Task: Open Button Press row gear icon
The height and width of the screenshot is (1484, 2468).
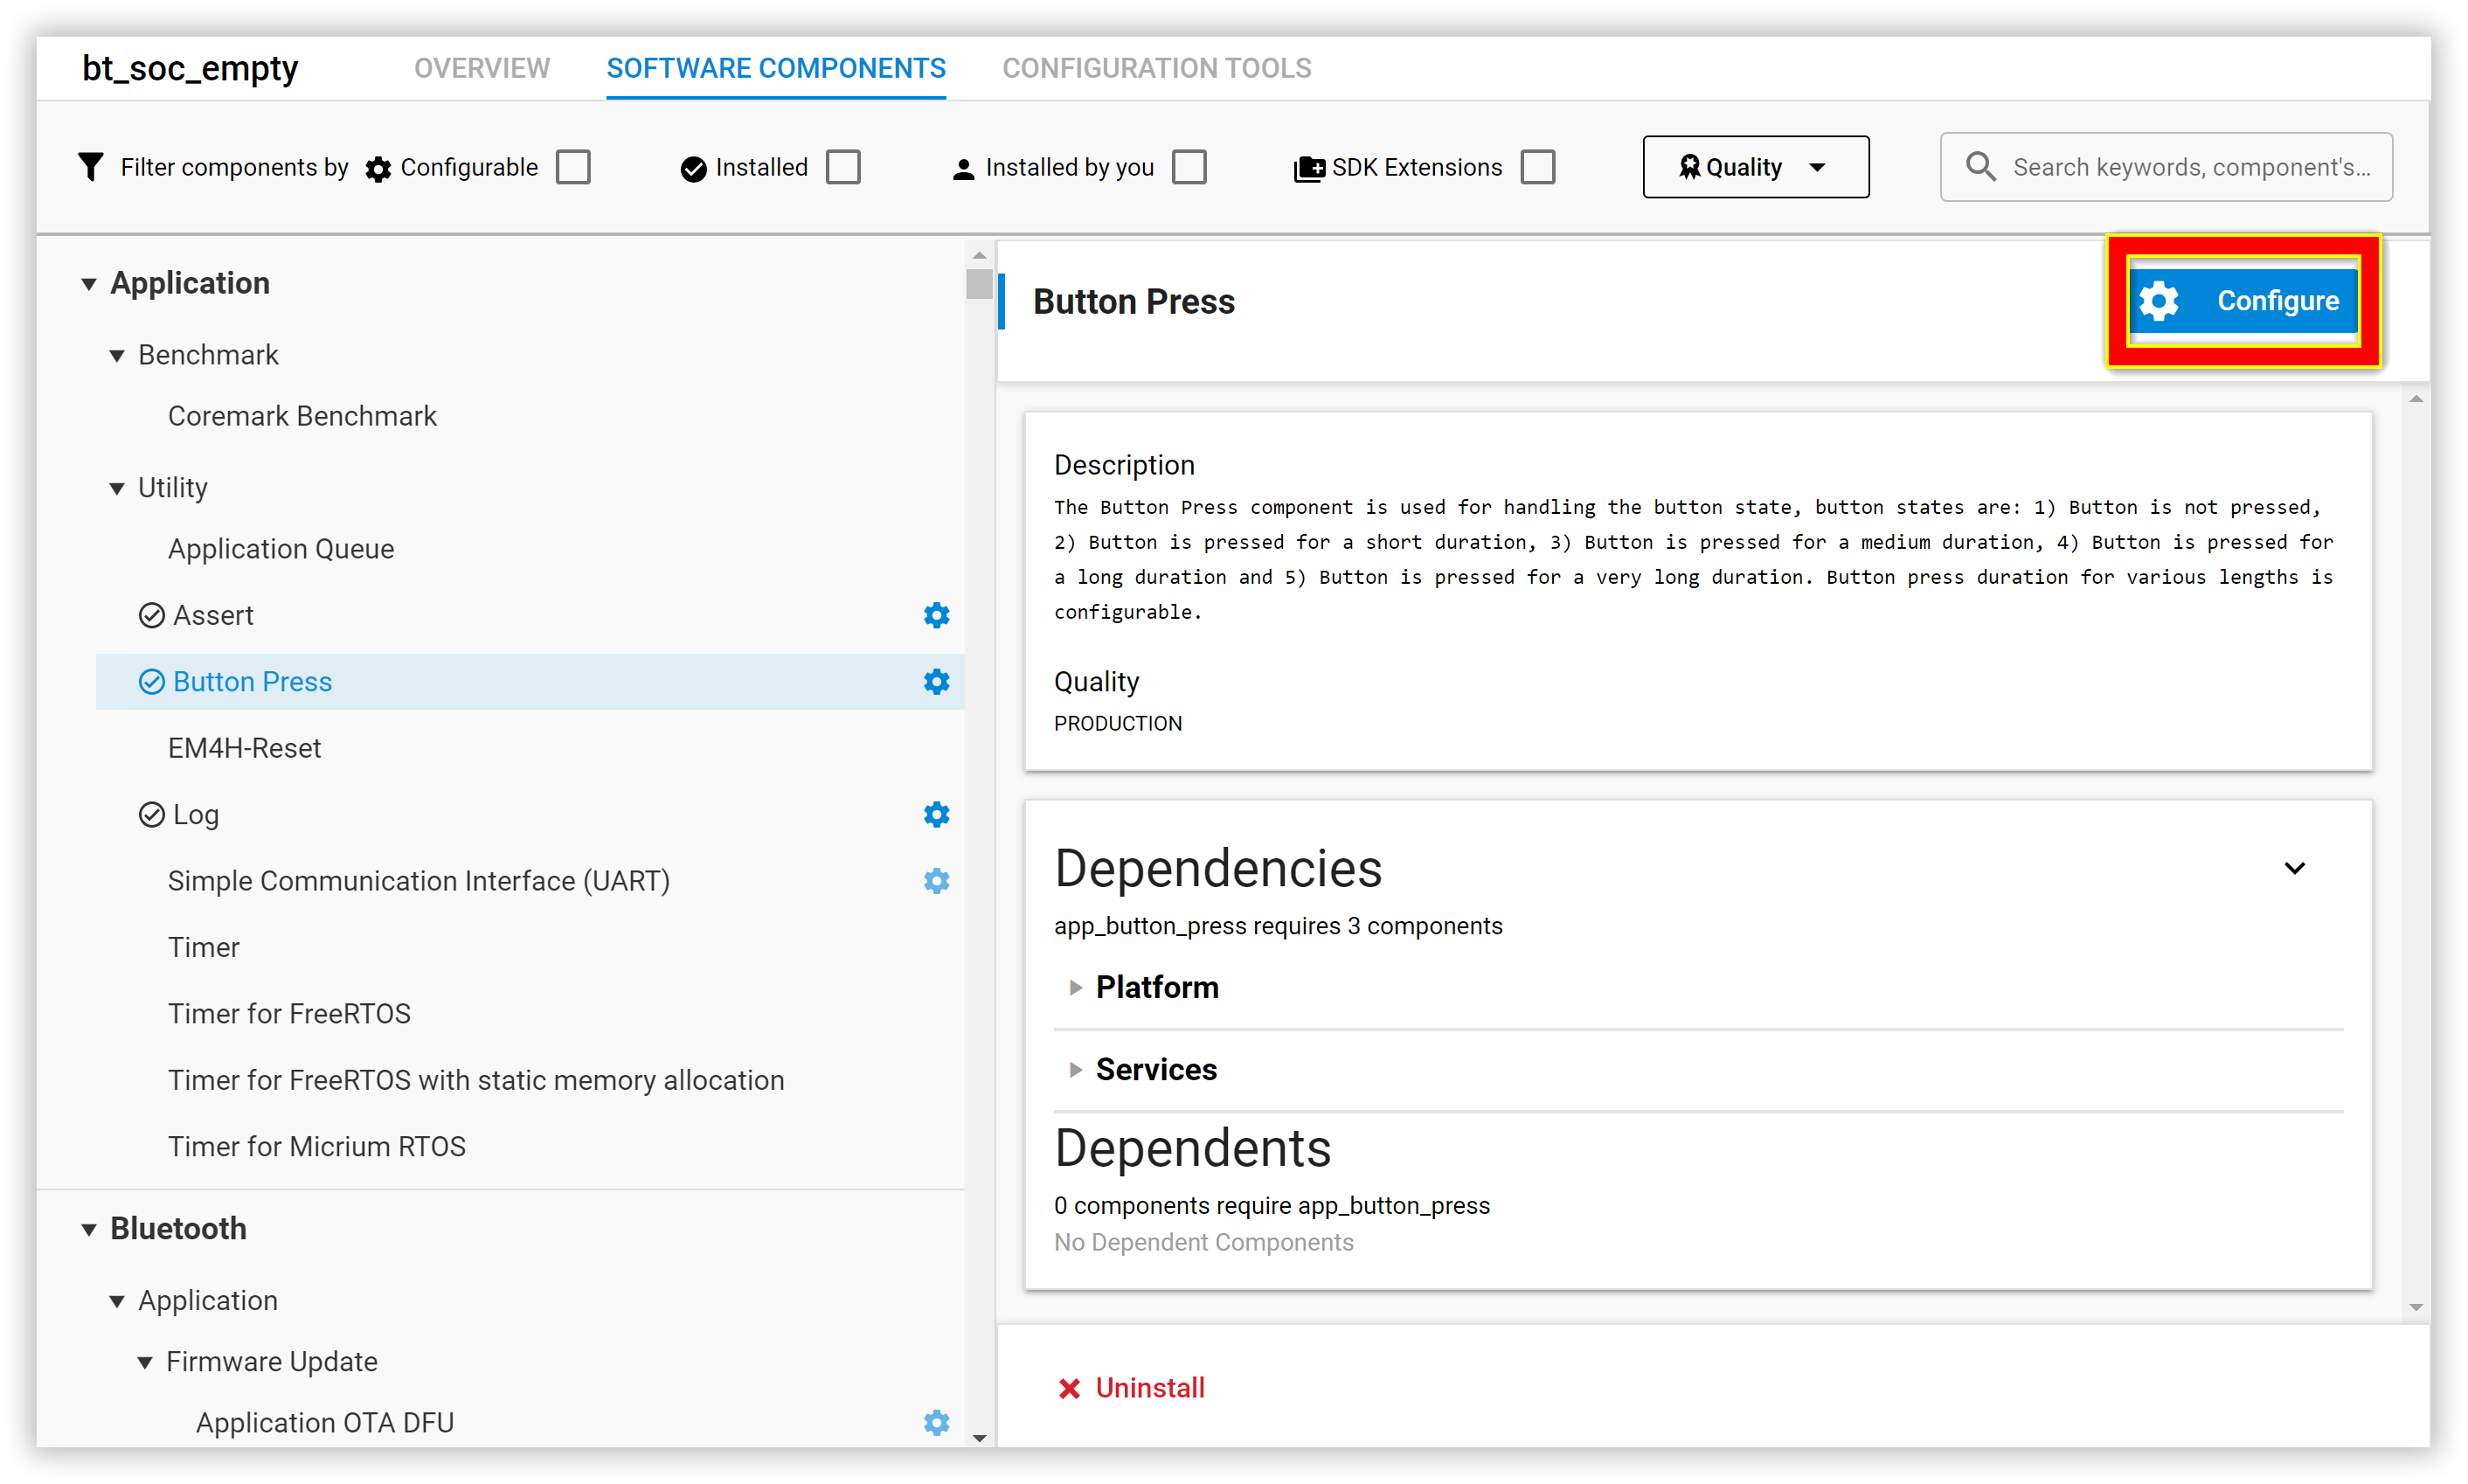Action: pos(936,682)
